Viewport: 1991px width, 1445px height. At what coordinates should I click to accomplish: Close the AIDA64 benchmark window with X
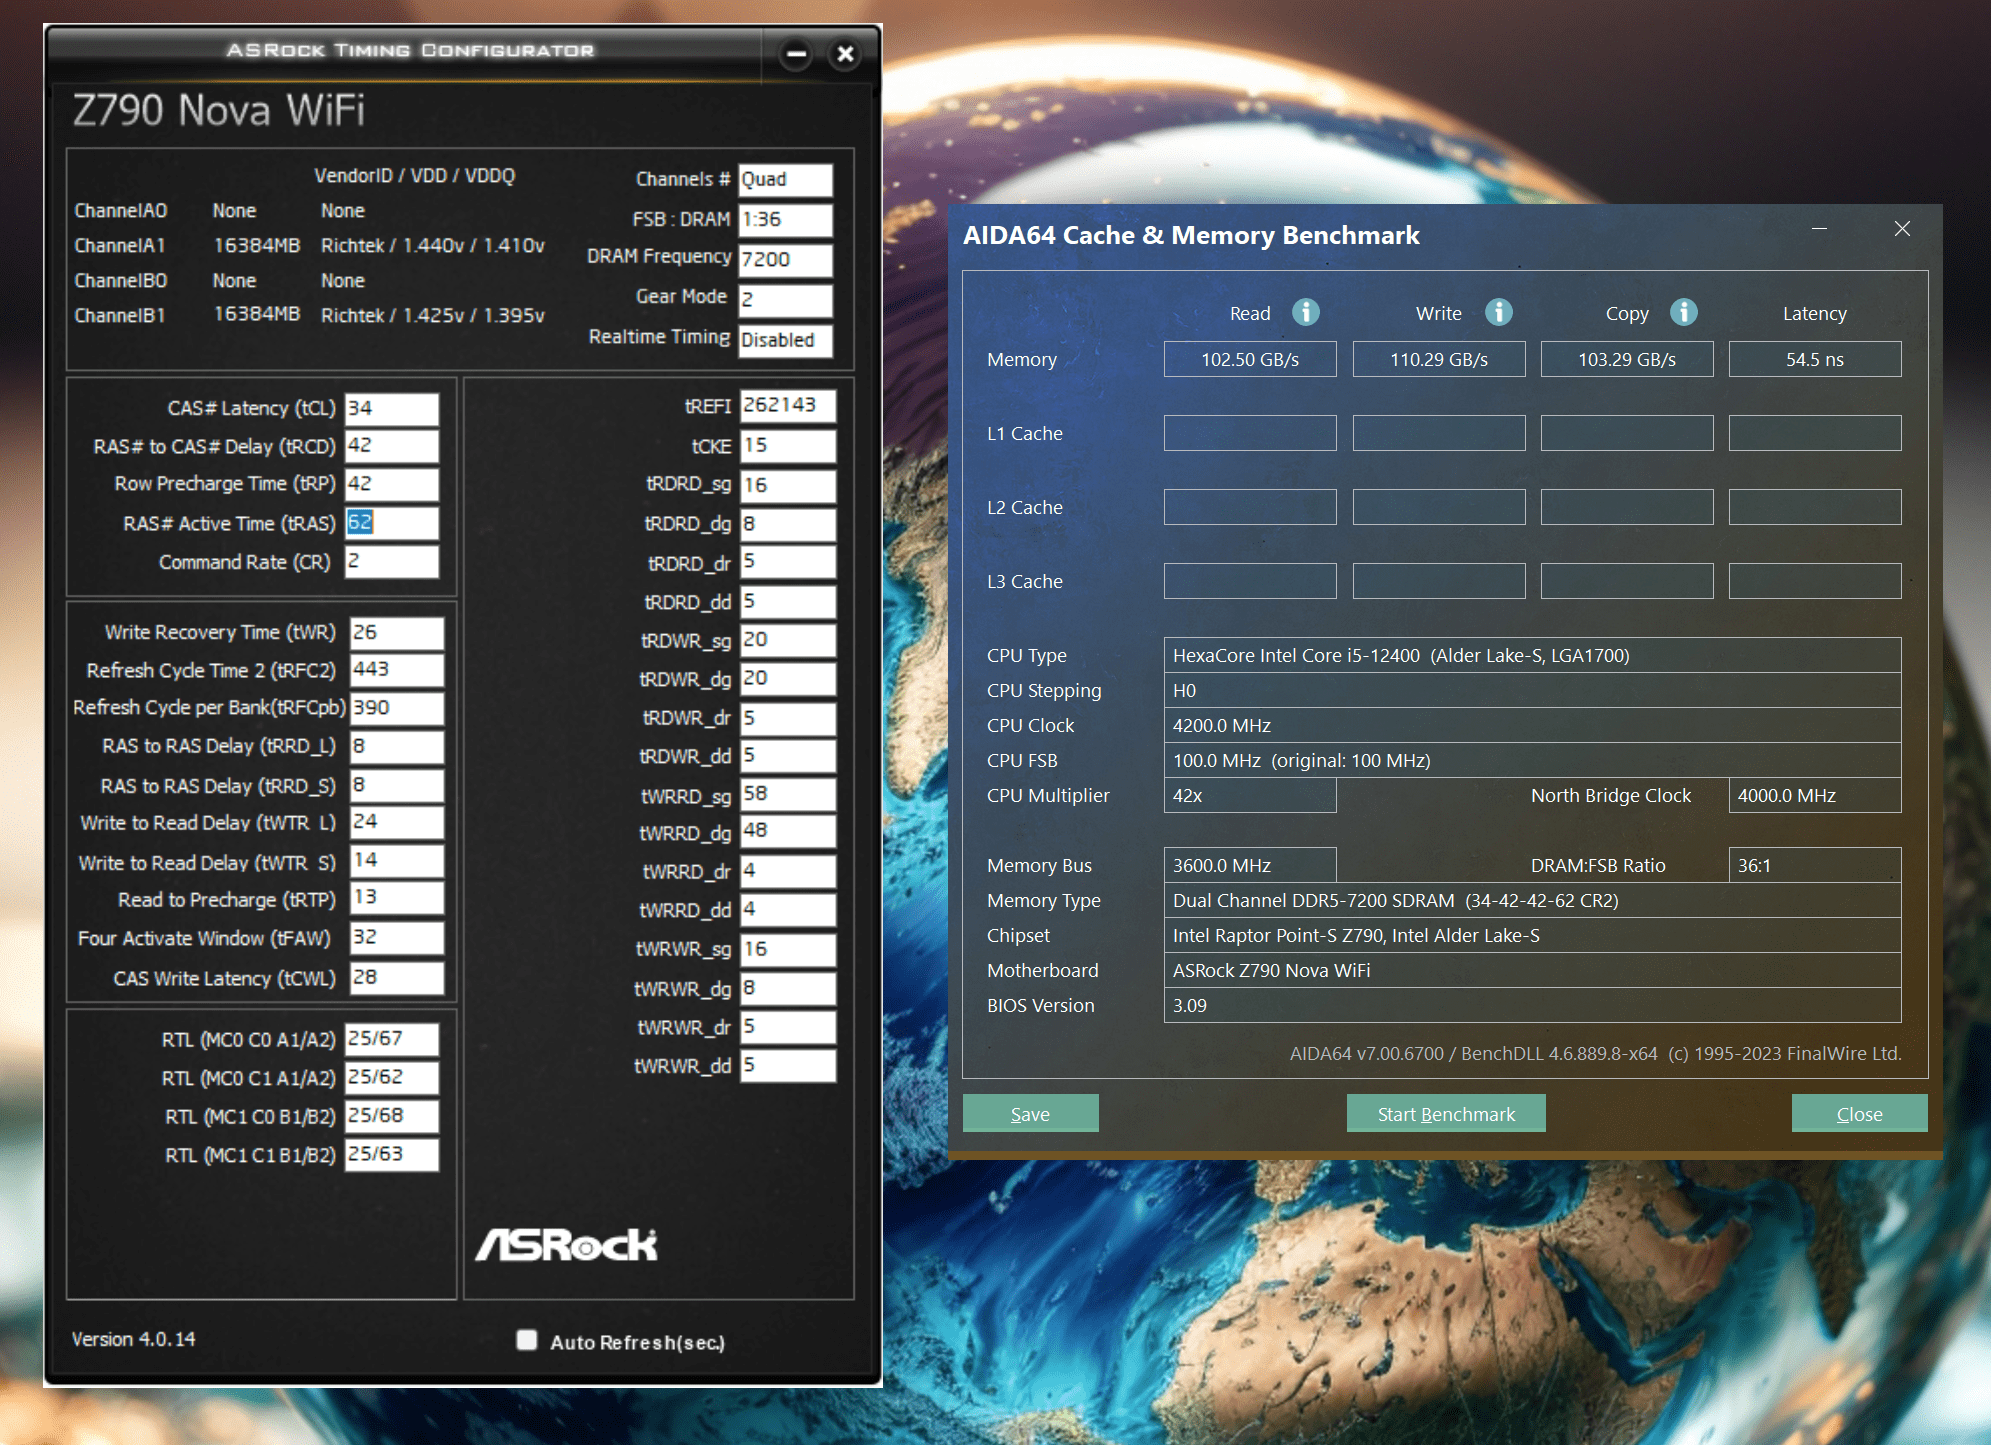[x=1902, y=229]
